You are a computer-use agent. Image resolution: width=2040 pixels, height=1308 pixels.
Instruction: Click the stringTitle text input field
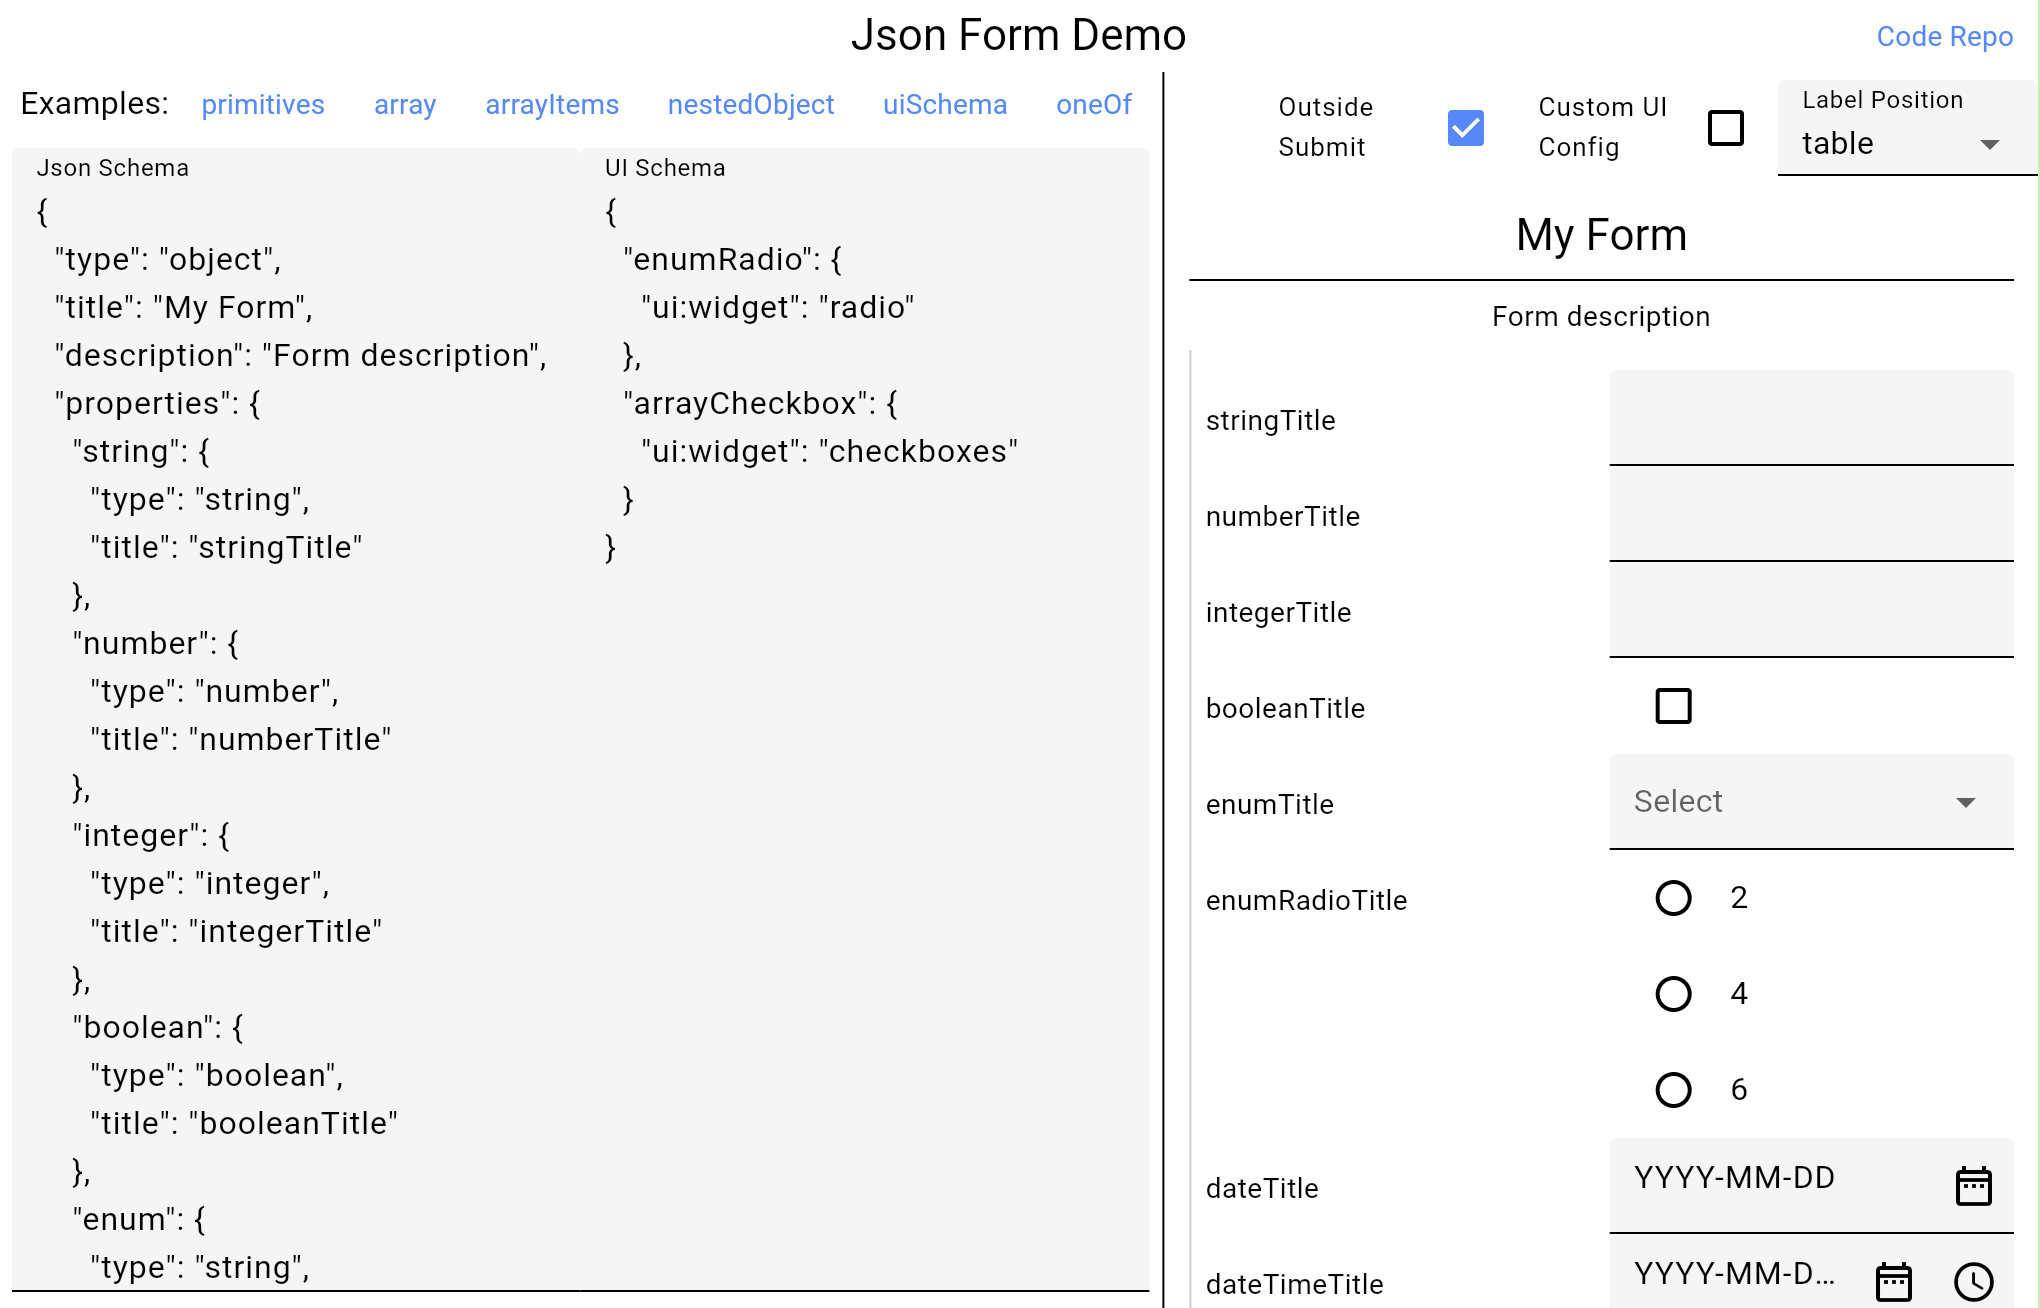coord(1810,420)
